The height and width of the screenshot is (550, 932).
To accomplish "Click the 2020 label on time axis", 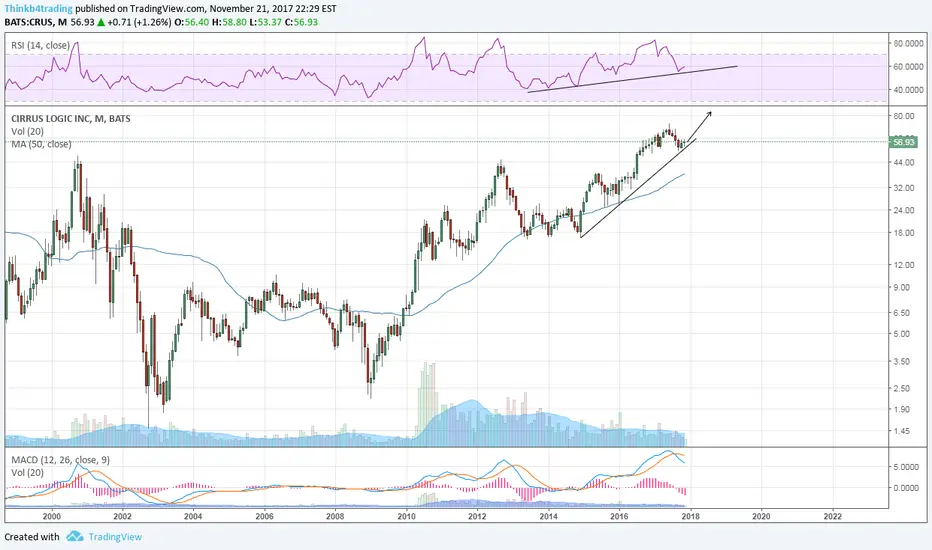I will pos(761,516).
